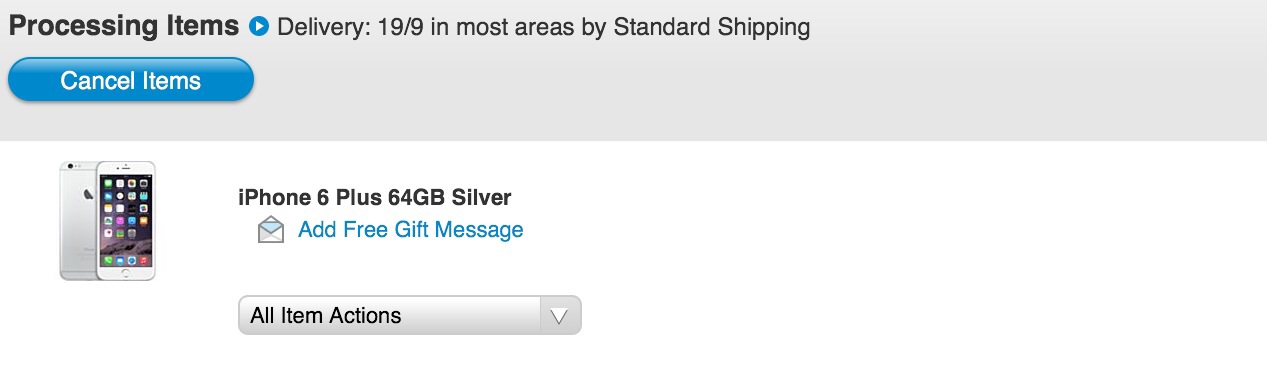Expand delivery details via the blue disclosure arrow

click(259, 27)
